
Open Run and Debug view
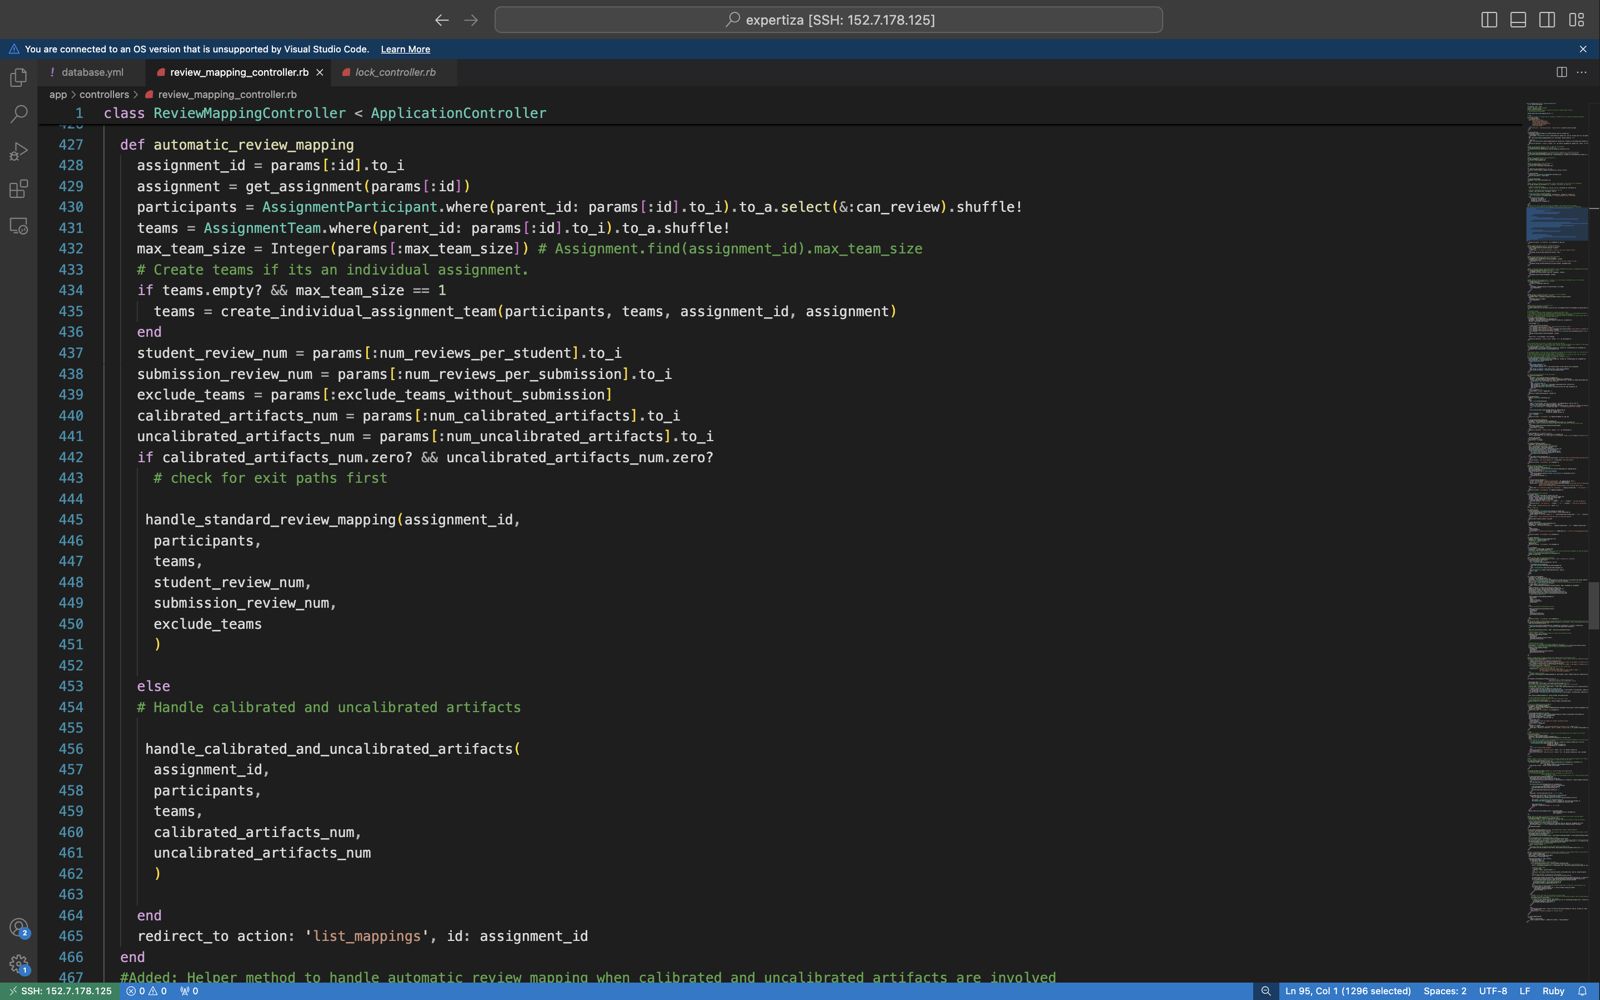point(18,152)
